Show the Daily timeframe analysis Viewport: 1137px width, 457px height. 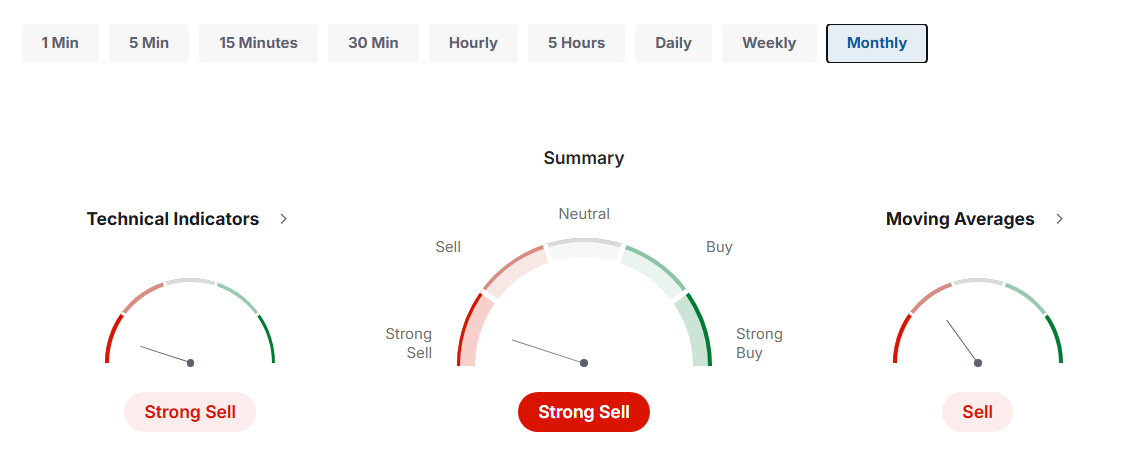(x=673, y=43)
